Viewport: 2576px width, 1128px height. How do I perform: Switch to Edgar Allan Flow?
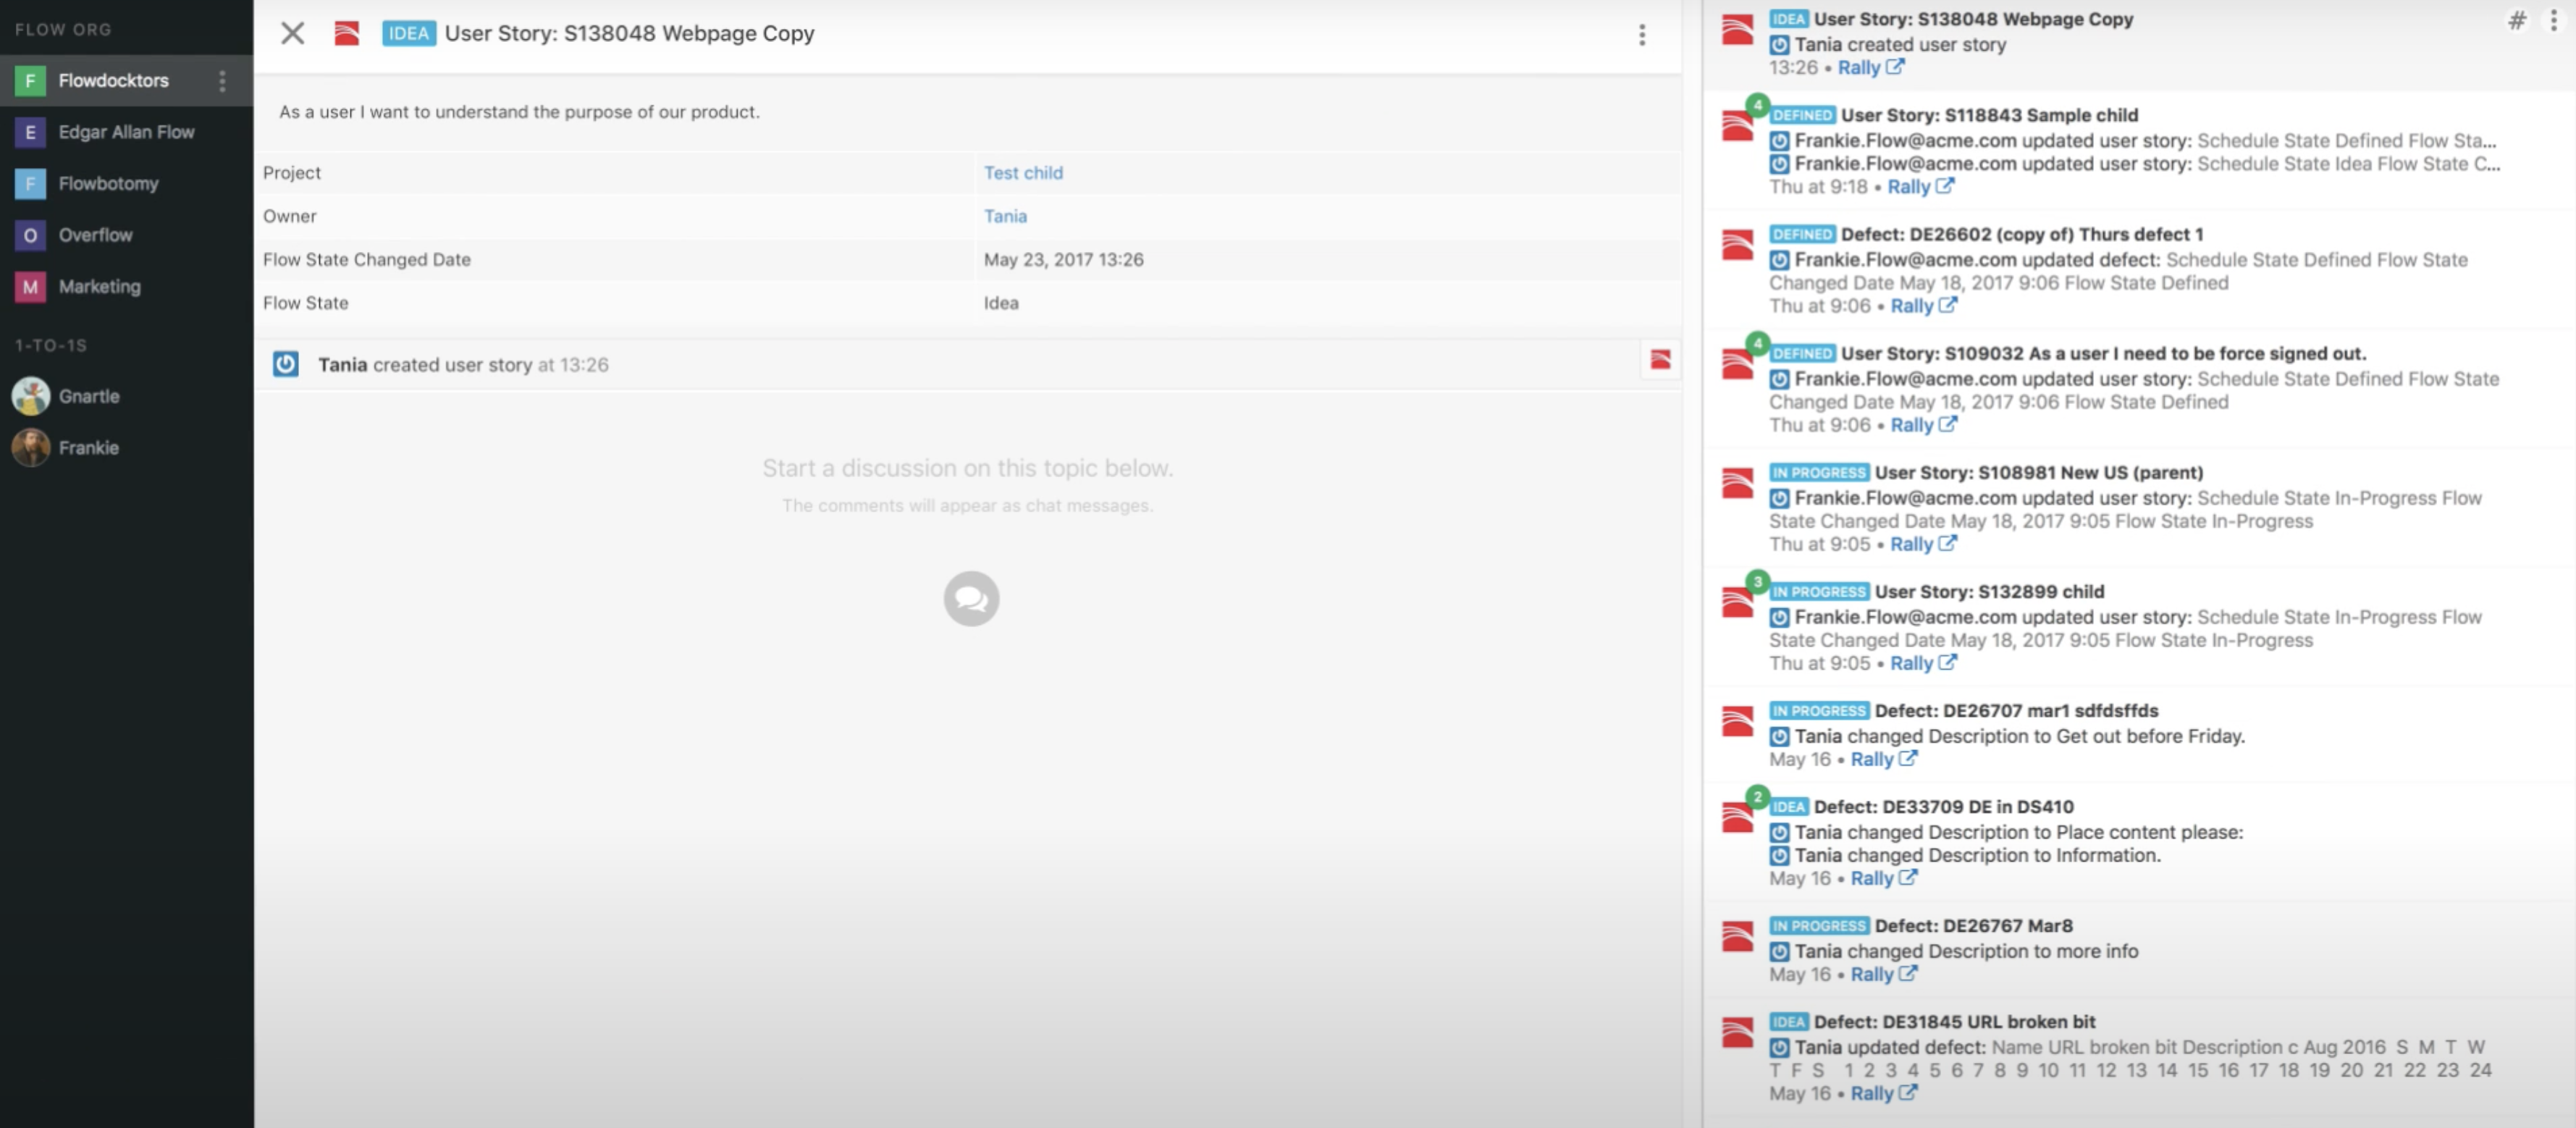pos(126,132)
